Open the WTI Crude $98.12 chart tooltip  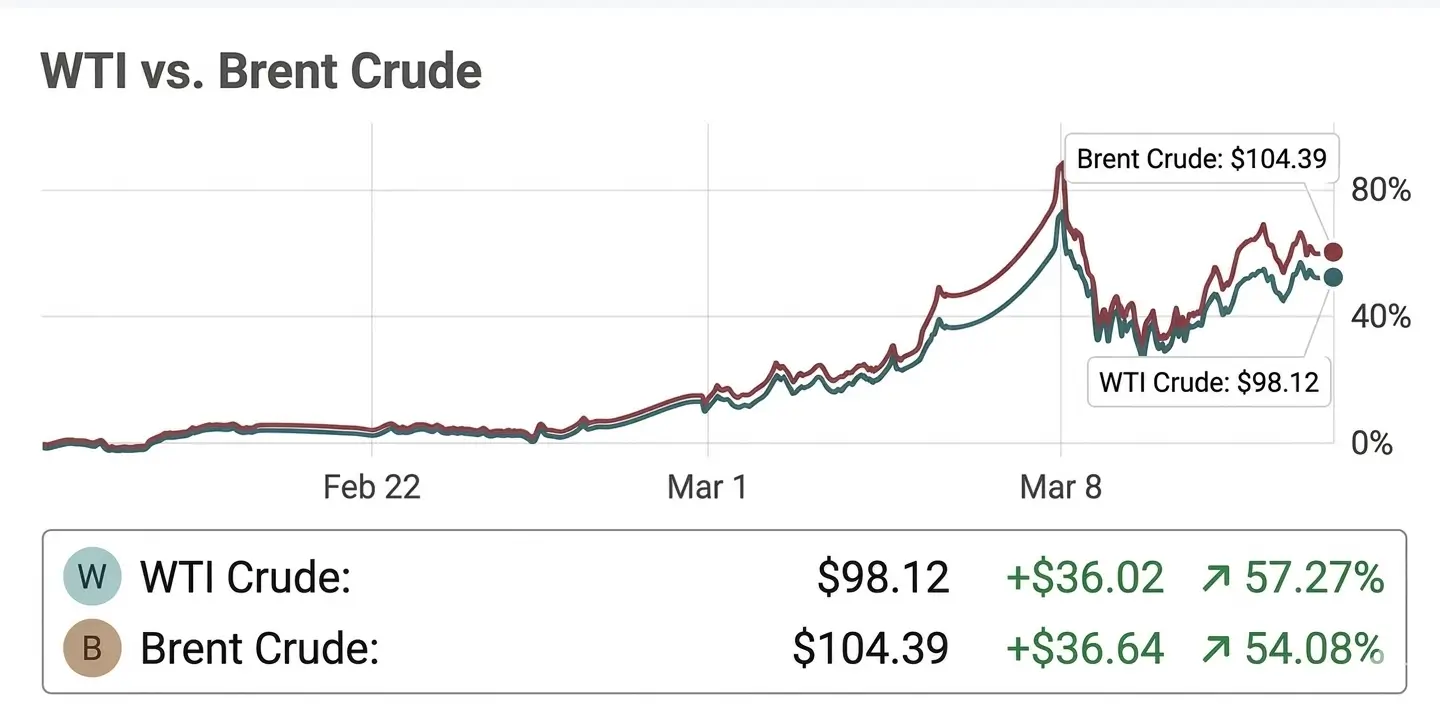[1208, 381]
